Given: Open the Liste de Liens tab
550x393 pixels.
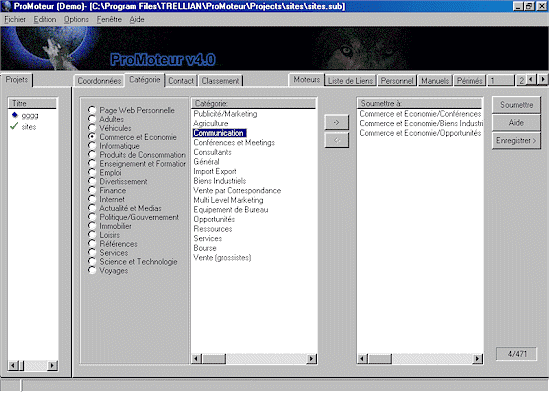Looking at the screenshot, I should tap(350, 81).
